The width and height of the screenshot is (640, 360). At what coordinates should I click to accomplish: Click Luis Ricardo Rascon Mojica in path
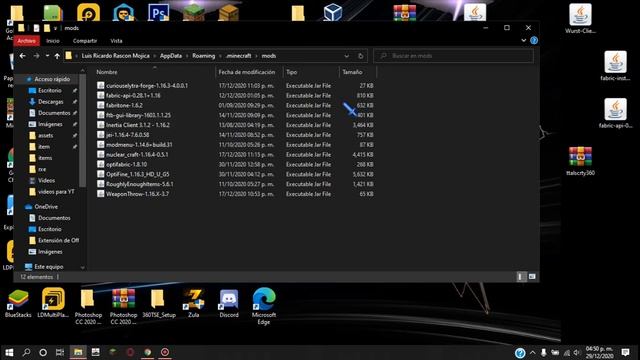116,56
